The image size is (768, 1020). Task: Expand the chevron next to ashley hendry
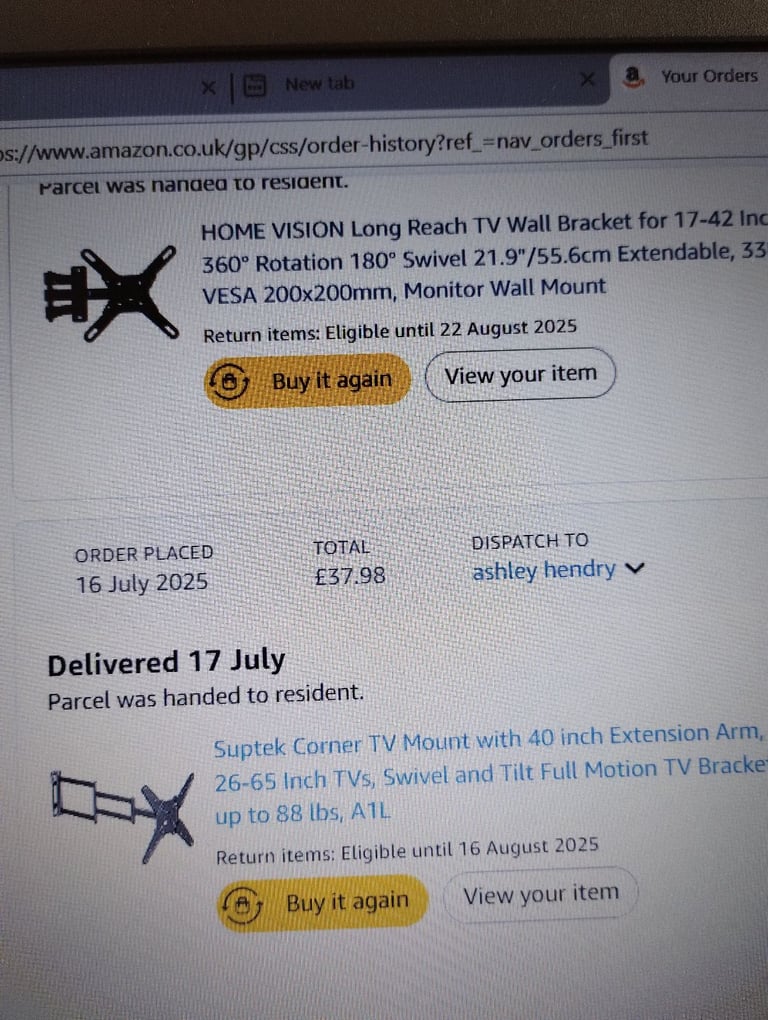[x=634, y=568]
